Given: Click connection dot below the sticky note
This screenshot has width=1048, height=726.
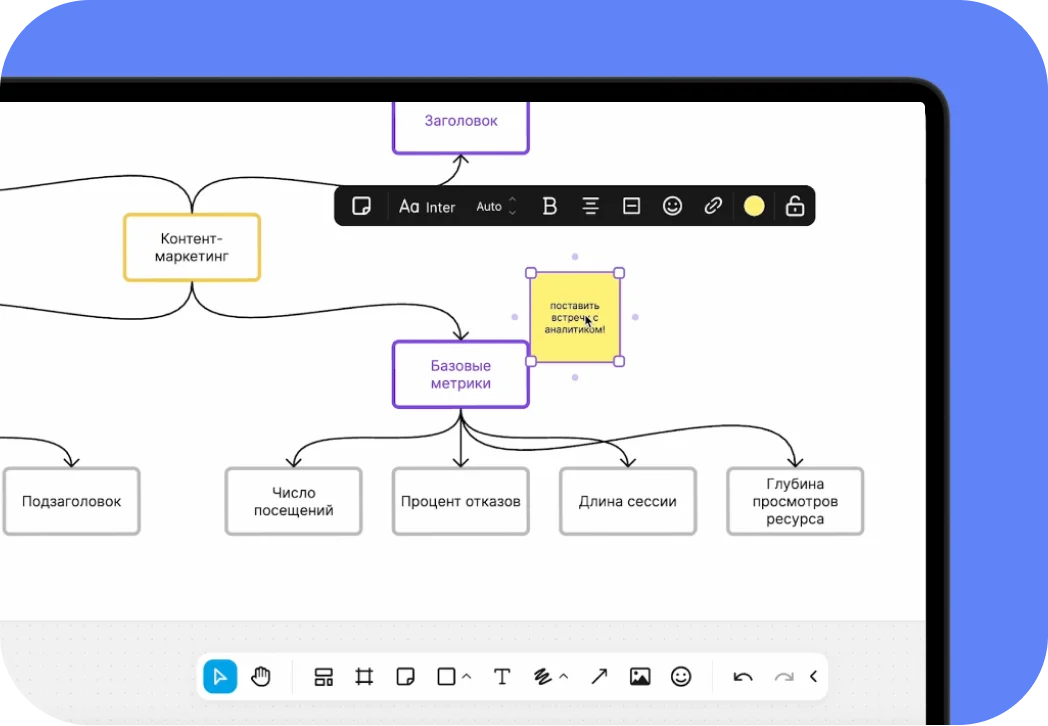Looking at the screenshot, I should click(x=575, y=378).
